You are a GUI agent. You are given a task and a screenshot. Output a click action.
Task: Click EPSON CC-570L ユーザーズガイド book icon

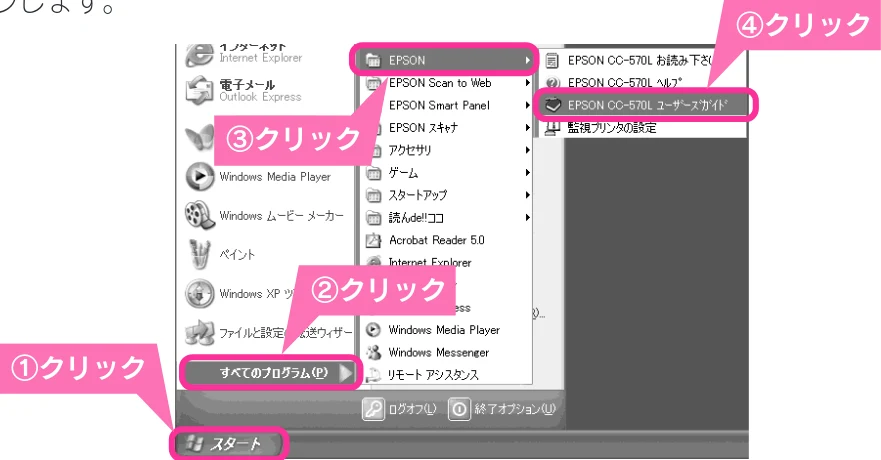click(553, 105)
